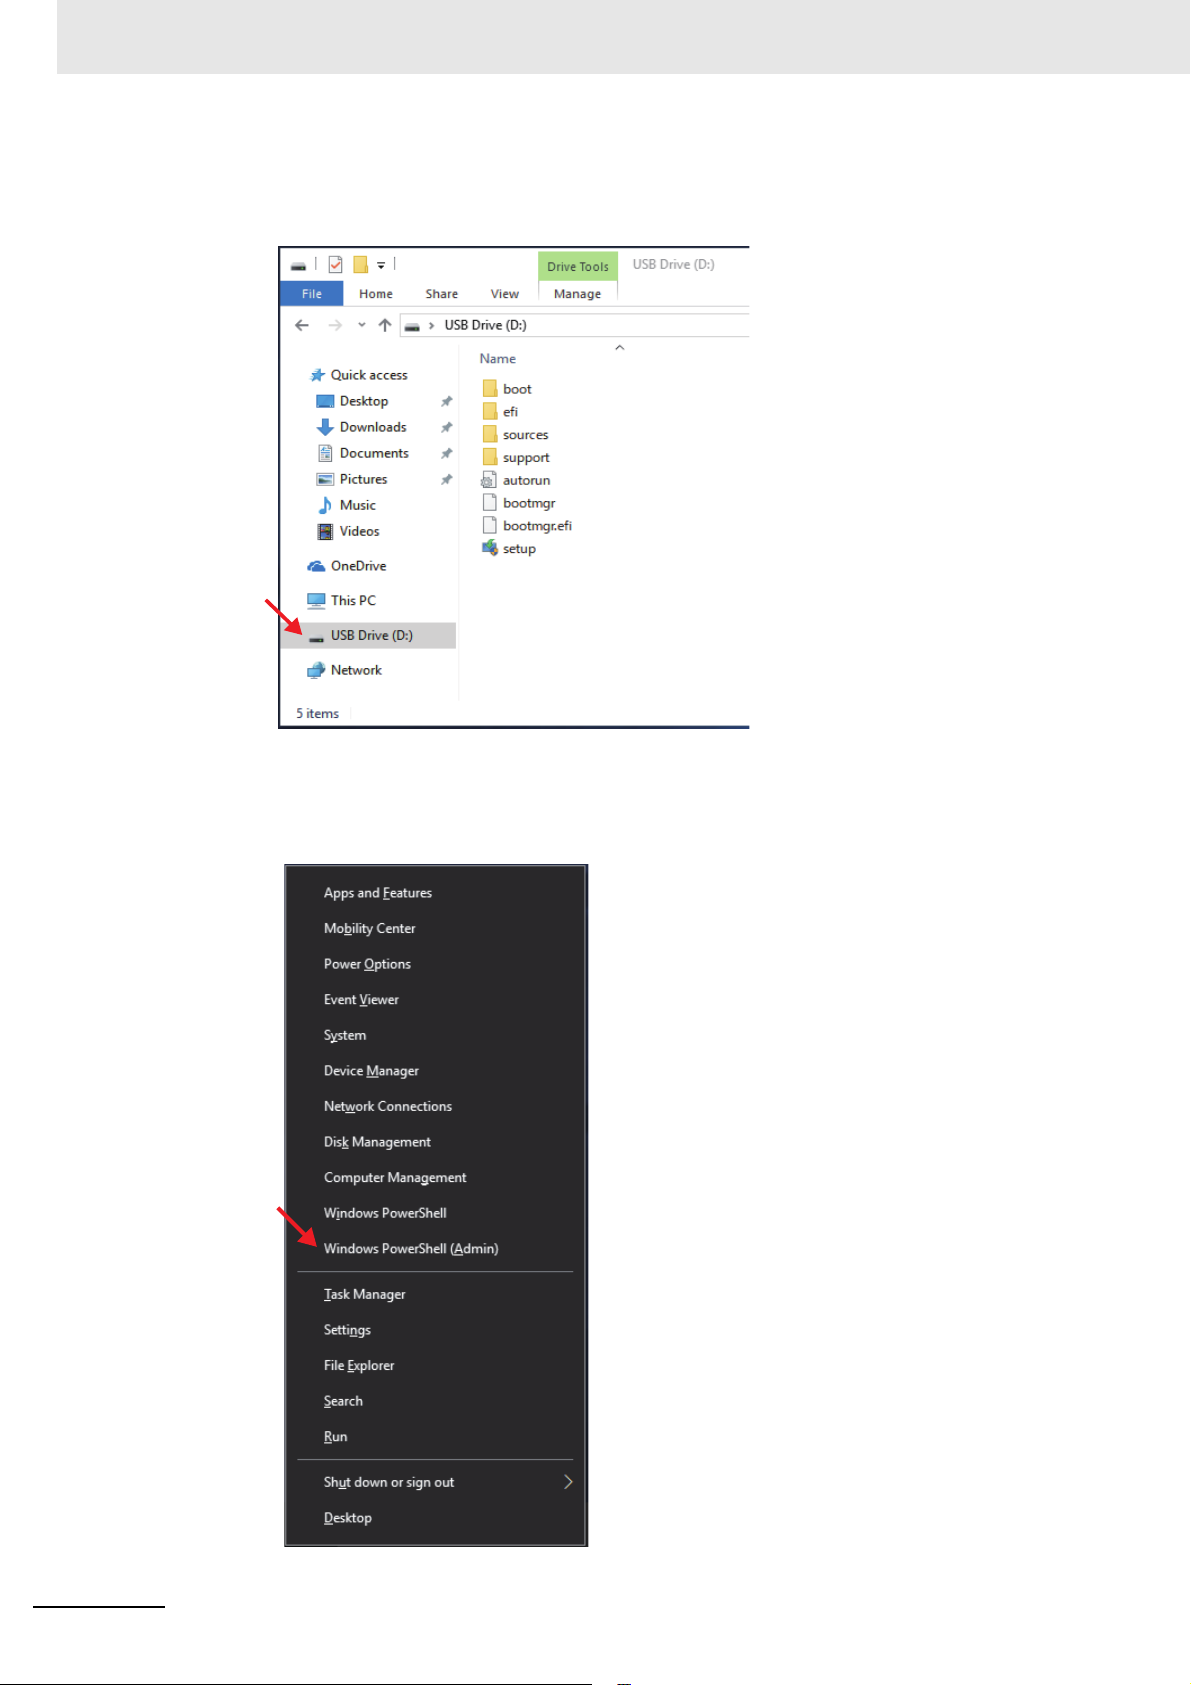Click the USB Drive (D:) address bar
Viewport: 1191px width, 1685px height.
pos(575,325)
